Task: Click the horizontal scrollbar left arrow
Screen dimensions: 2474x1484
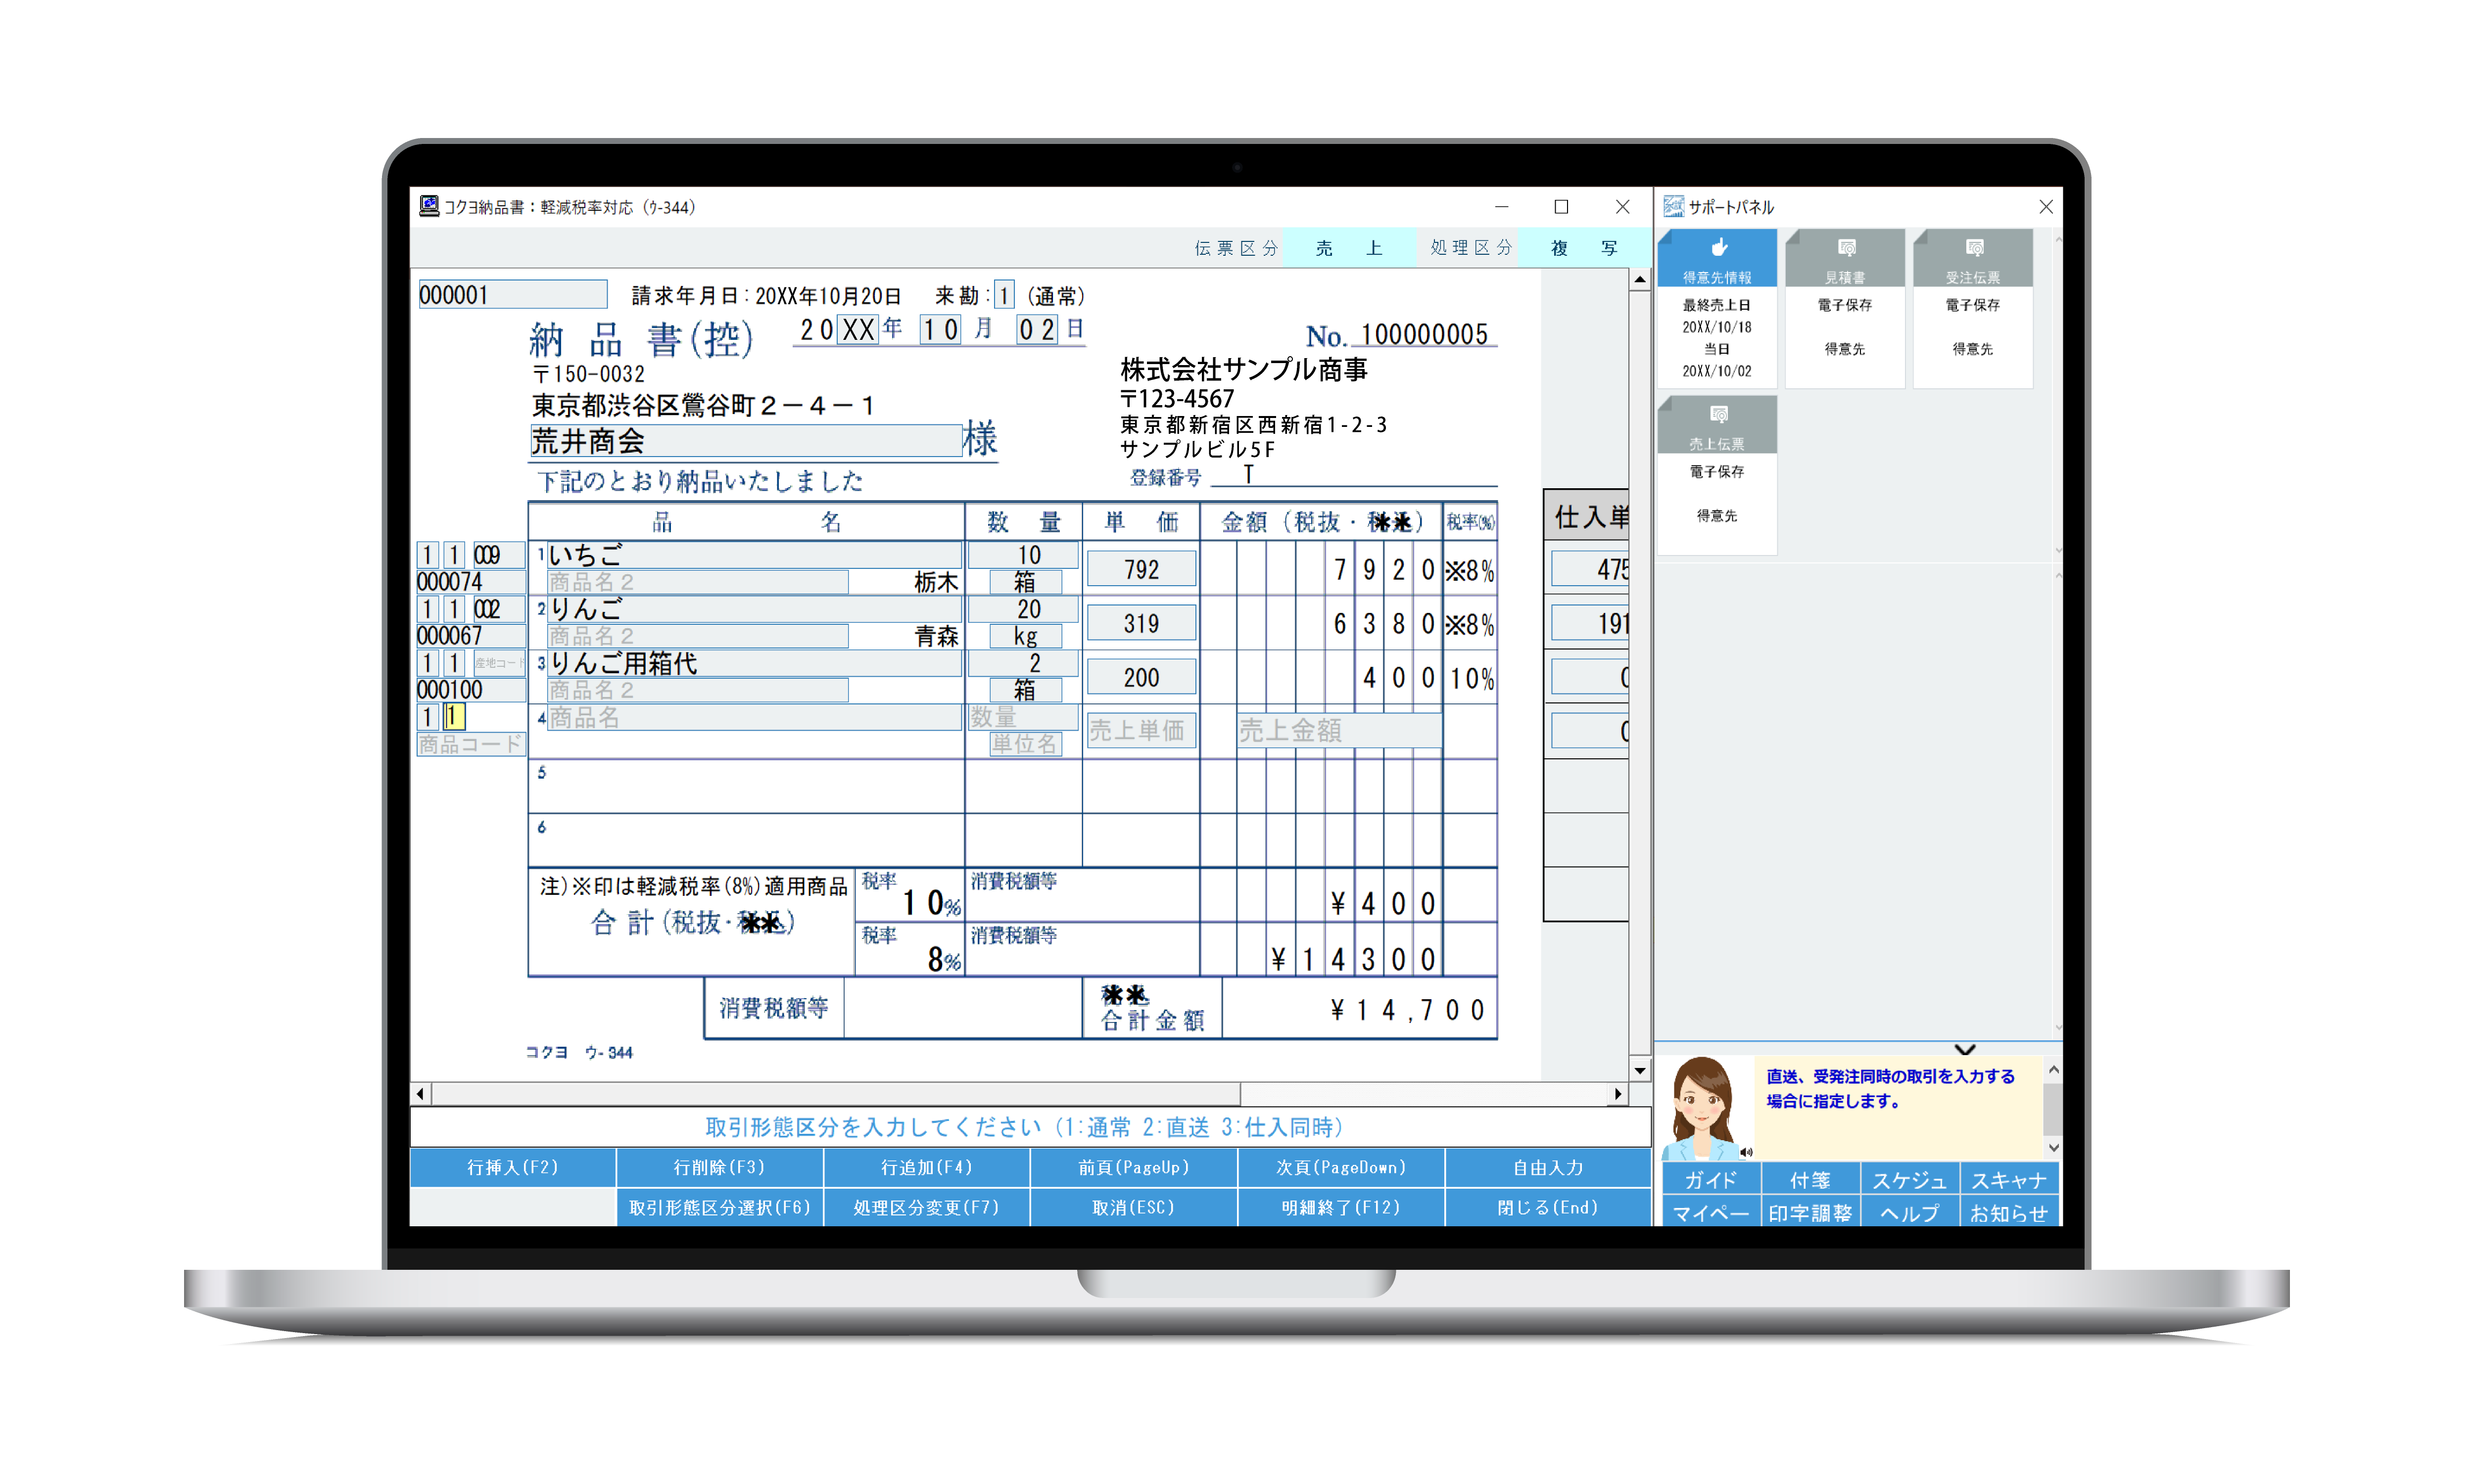Action: coord(420,1094)
